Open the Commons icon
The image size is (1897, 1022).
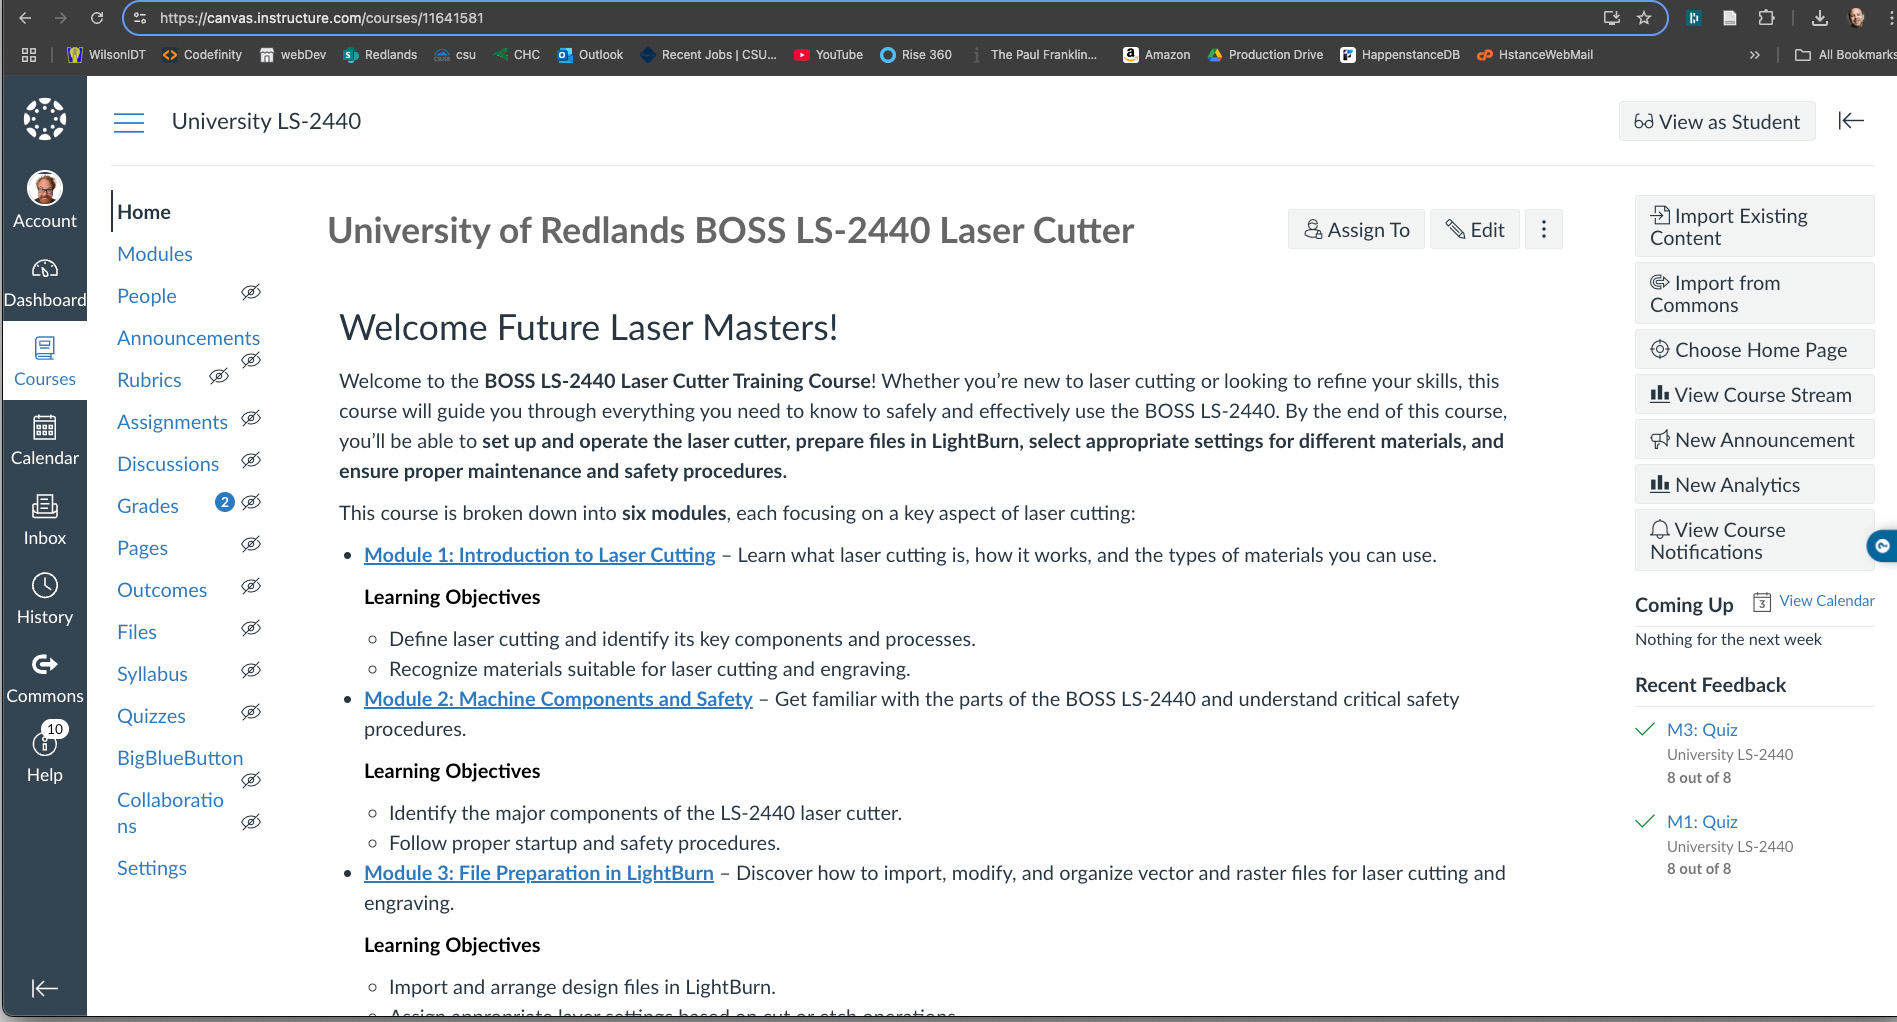(45, 666)
